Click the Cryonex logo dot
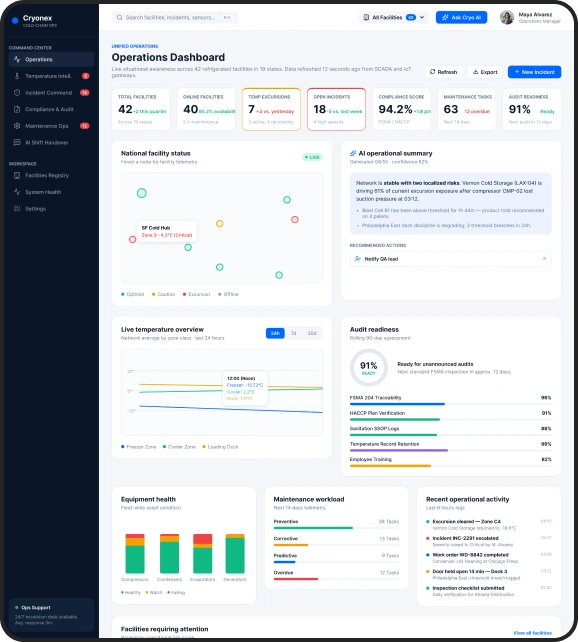 pyautogui.click(x=15, y=20)
